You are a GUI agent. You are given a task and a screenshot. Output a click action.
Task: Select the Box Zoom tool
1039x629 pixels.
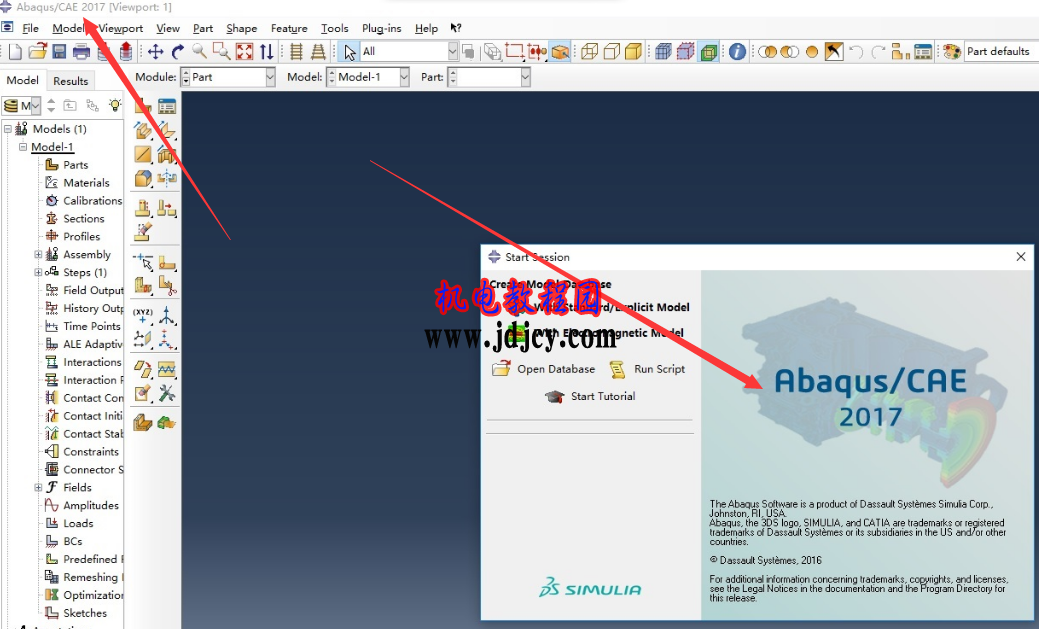[221, 51]
